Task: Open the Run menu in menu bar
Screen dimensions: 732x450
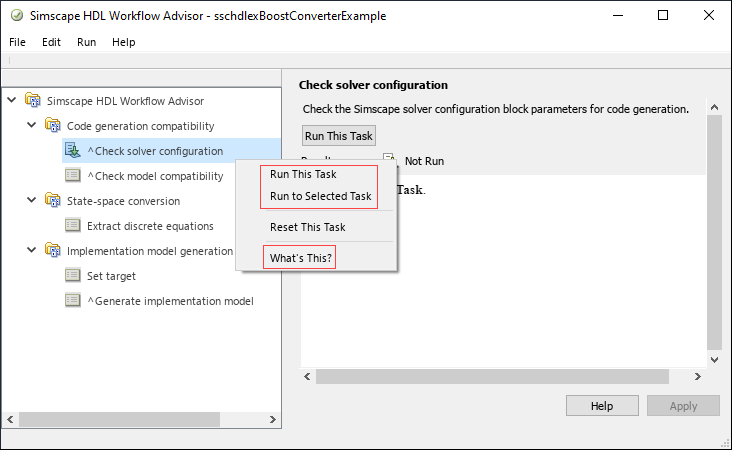Action: click(86, 43)
